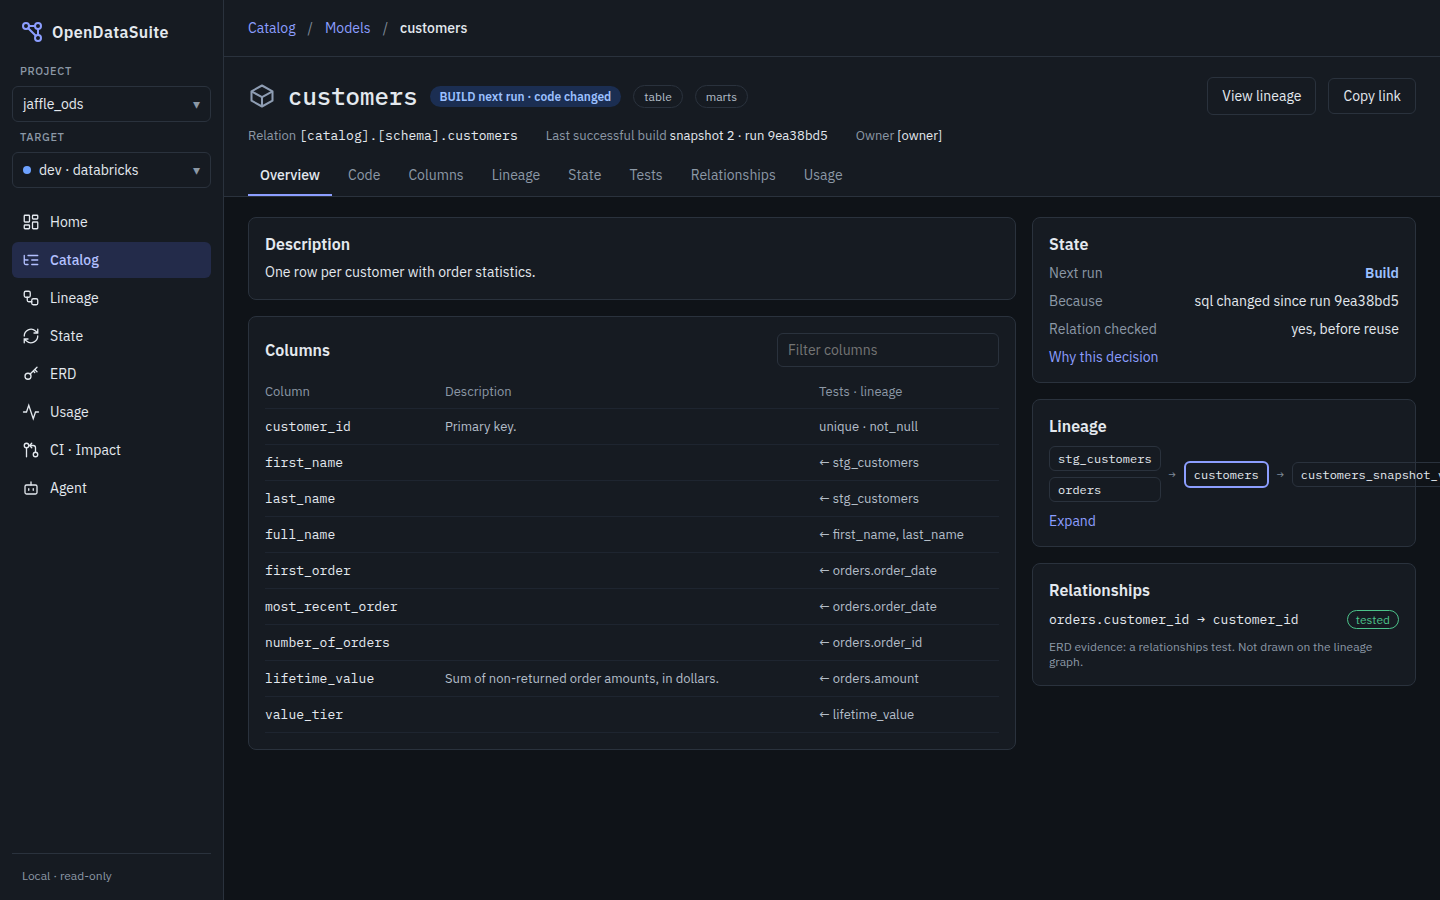This screenshot has width=1440, height=900.
Task: Click the Filter columns input field
Action: tap(887, 350)
